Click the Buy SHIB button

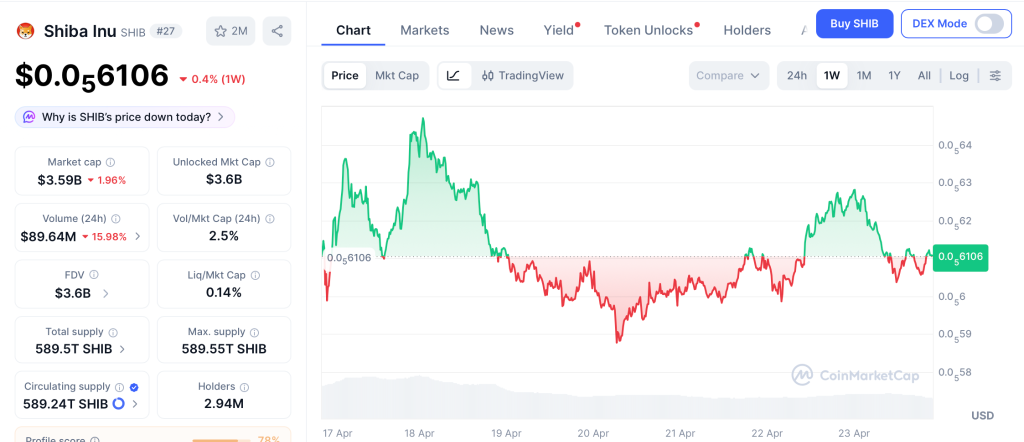[x=854, y=23]
